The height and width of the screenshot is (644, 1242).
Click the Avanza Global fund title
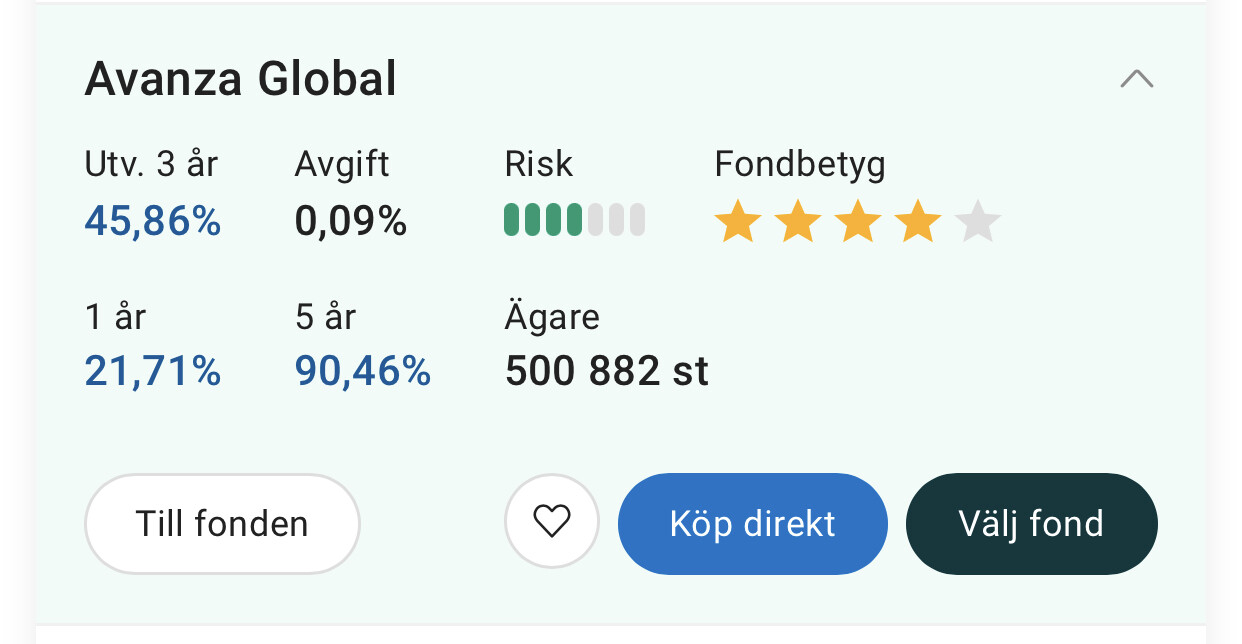[x=240, y=79]
